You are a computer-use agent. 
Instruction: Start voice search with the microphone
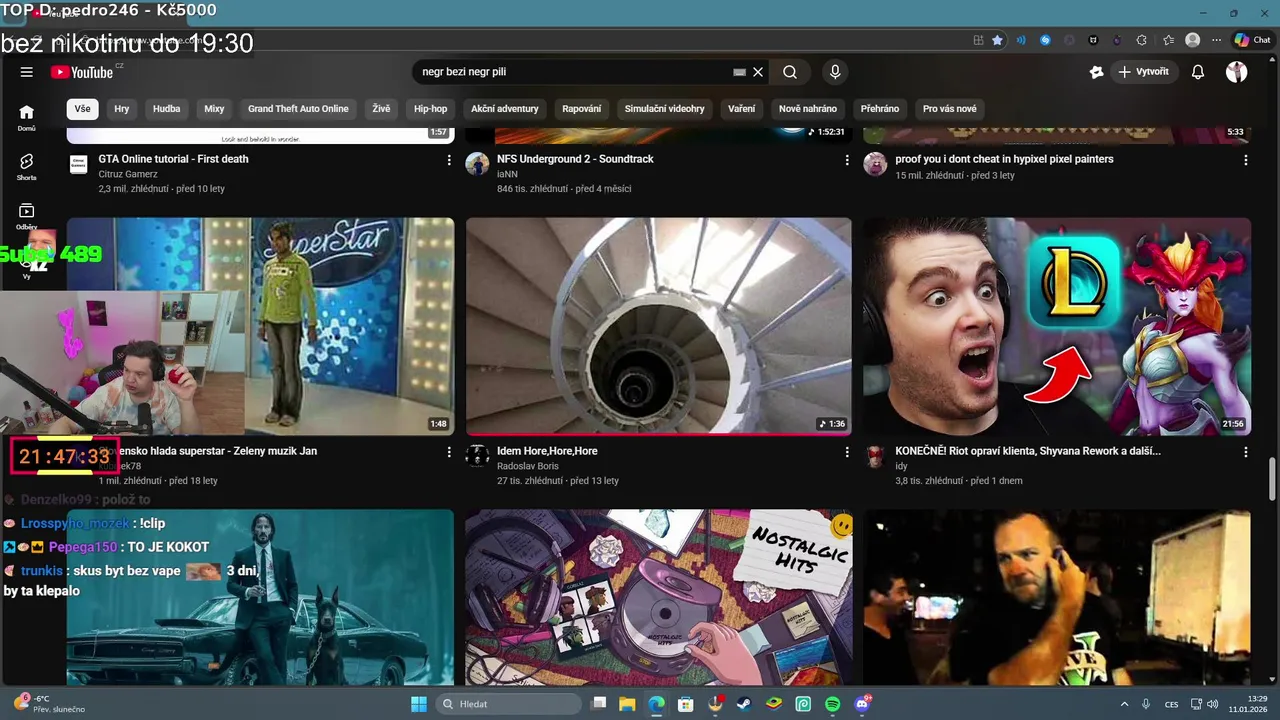[835, 72]
